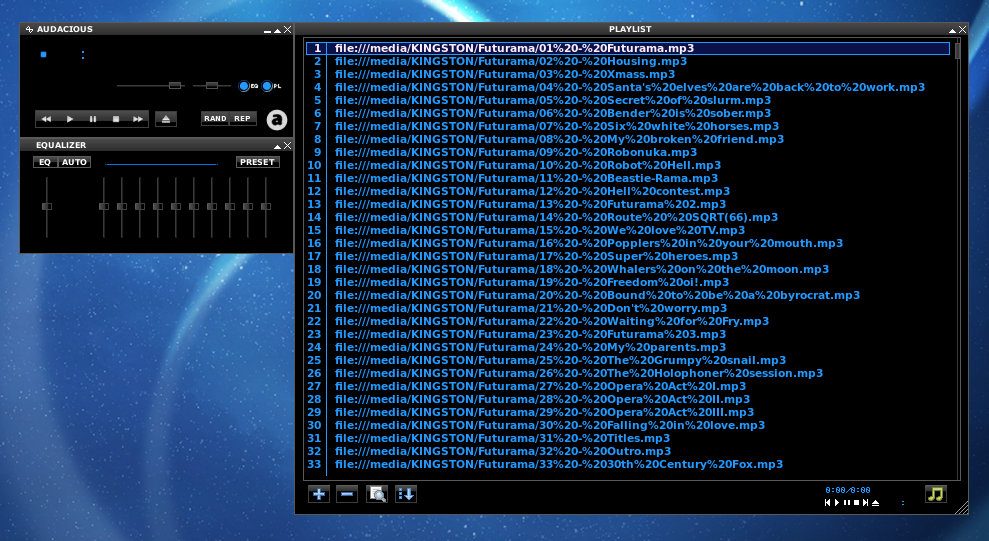Screen dimensions: 989x541
Task: Select track 18 'Whalers on the moon.mp3'
Action: coord(628,269)
